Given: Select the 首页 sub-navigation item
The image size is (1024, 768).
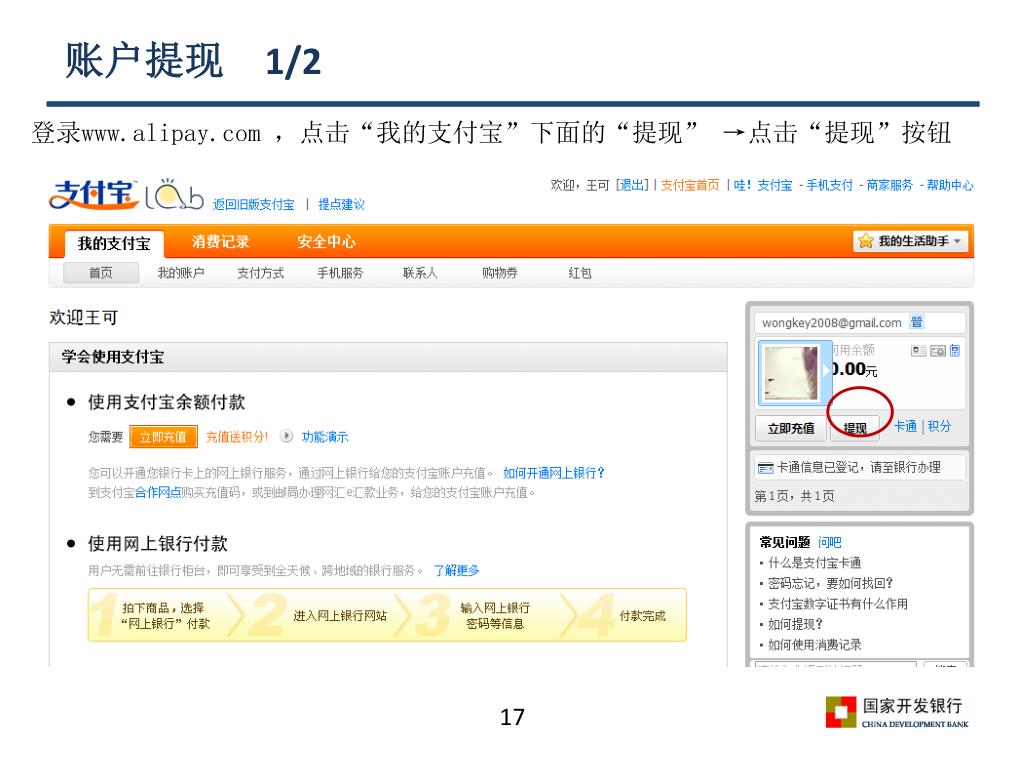Looking at the screenshot, I should 101,273.
